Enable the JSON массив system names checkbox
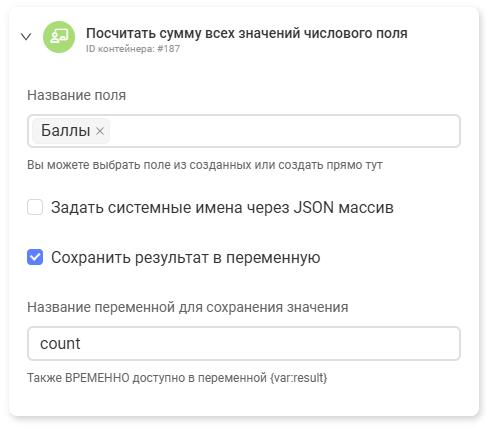This screenshot has height=427, width=486. pyautogui.click(x=35, y=207)
